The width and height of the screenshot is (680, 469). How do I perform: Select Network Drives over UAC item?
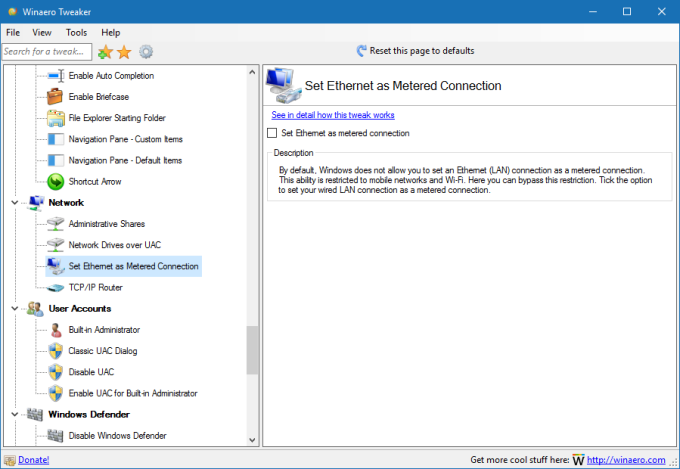114,245
